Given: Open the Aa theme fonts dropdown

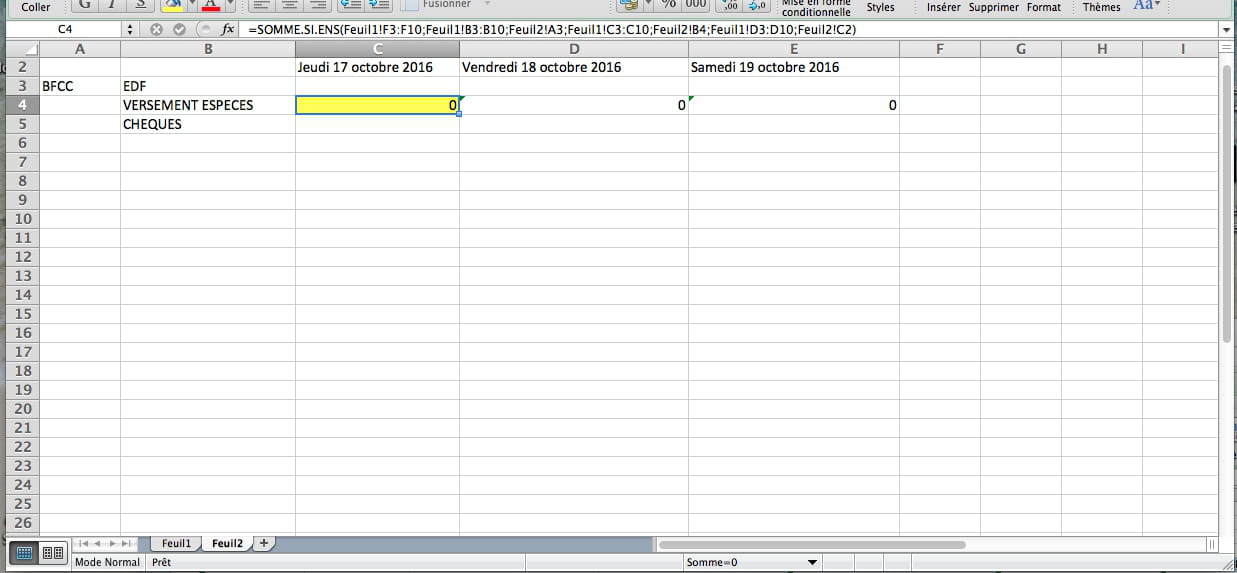Looking at the screenshot, I should tap(1146, 5).
